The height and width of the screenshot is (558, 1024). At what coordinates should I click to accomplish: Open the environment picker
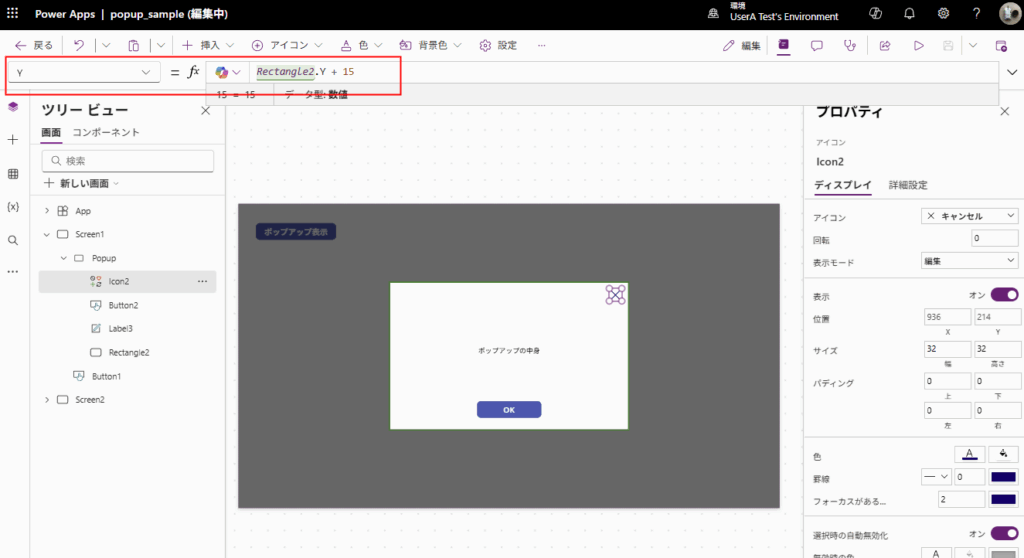(x=775, y=13)
